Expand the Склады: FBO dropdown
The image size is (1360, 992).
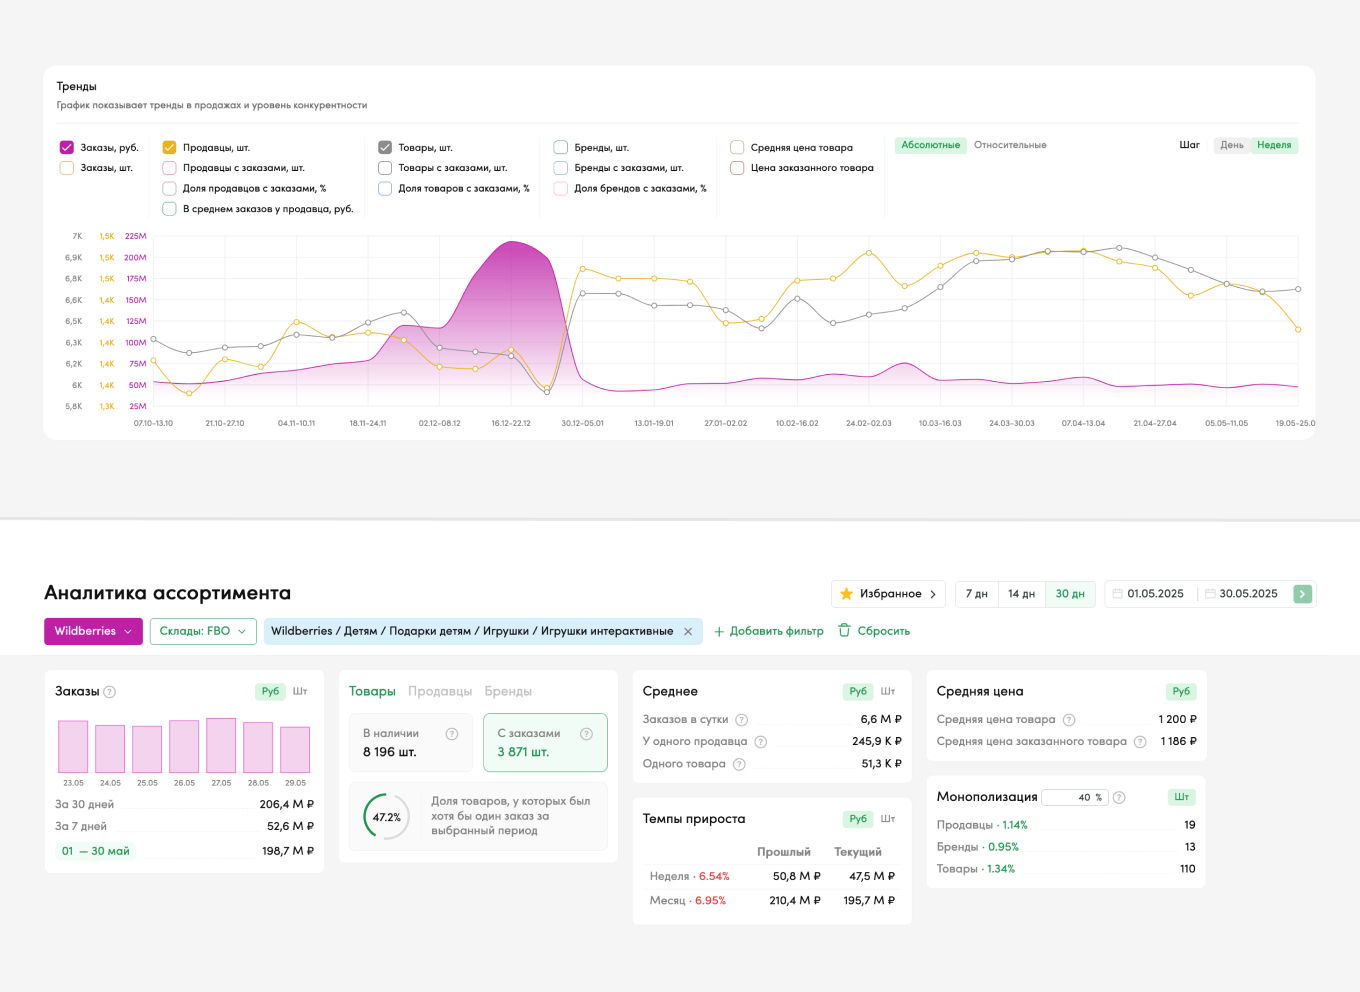point(203,632)
